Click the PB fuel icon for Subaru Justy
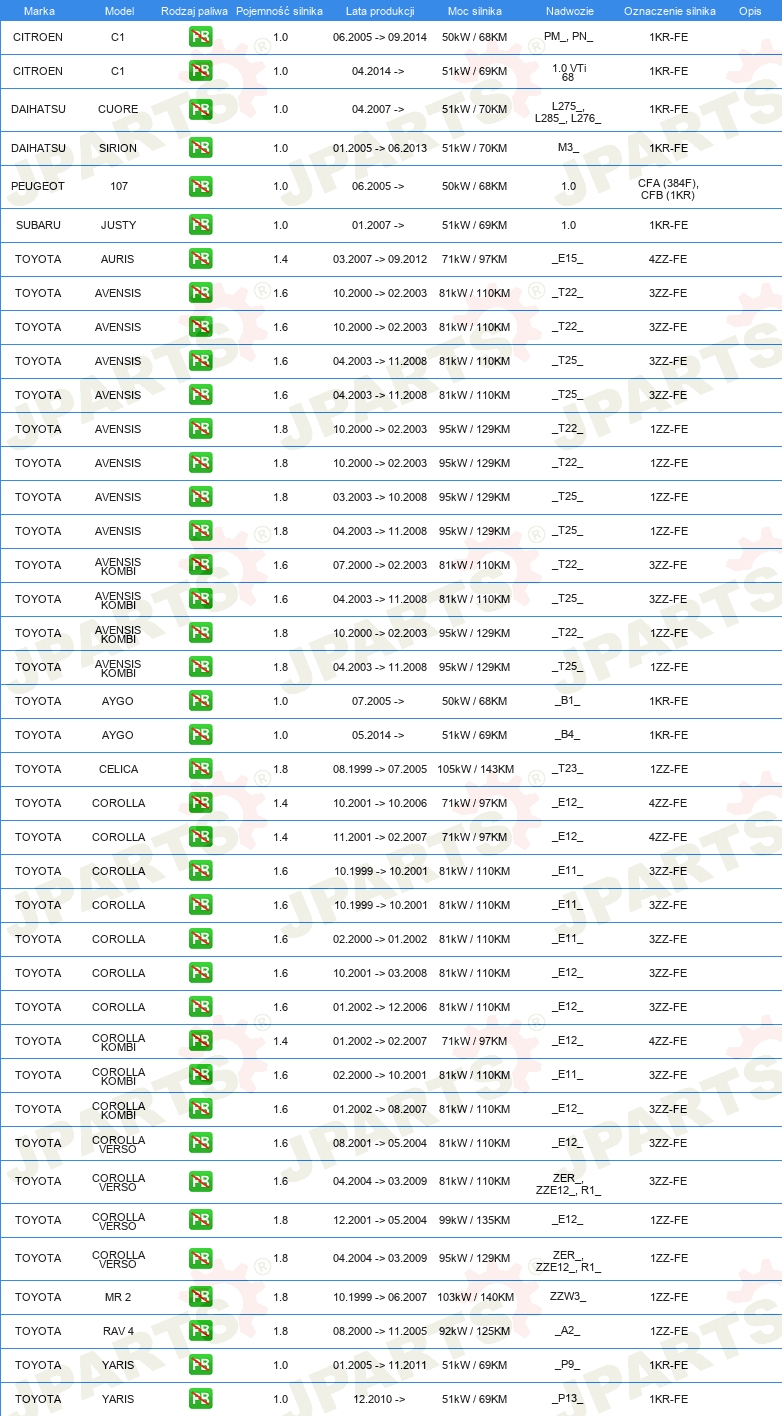 [x=200, y=225]
